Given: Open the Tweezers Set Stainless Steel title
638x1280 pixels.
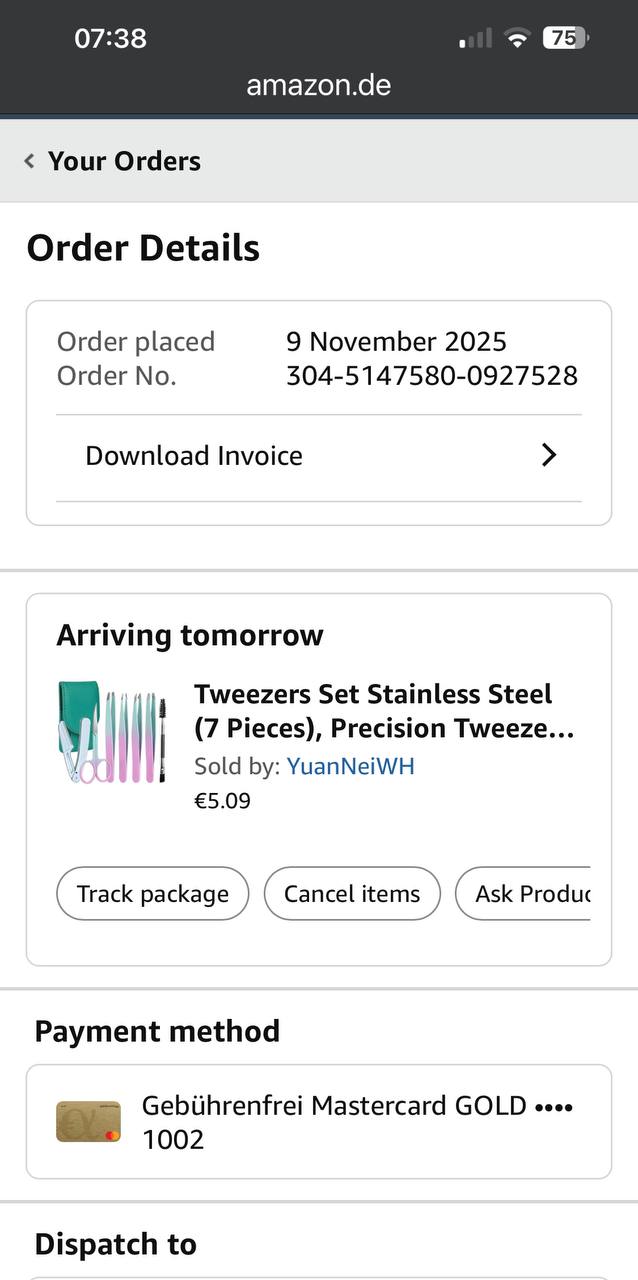Looking at the screenshot, I should 384,710.
